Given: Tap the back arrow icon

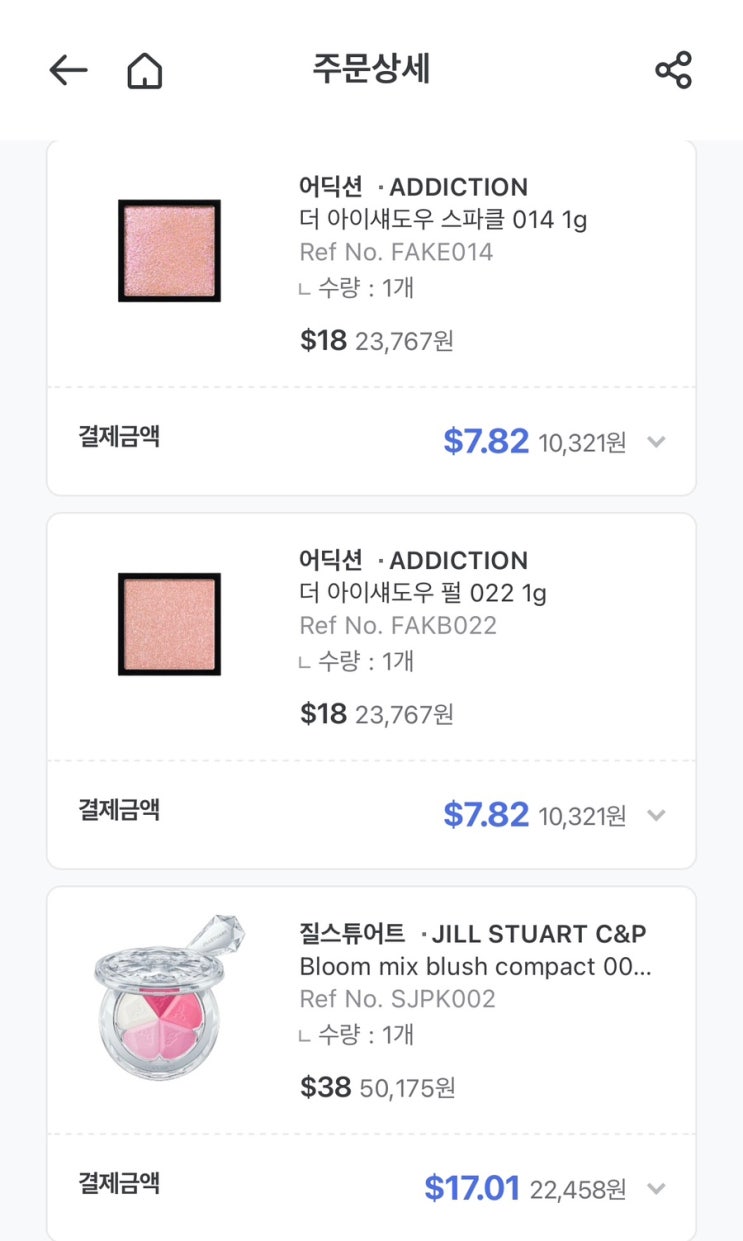Looking at the screenshot, I should click(68, 70).
